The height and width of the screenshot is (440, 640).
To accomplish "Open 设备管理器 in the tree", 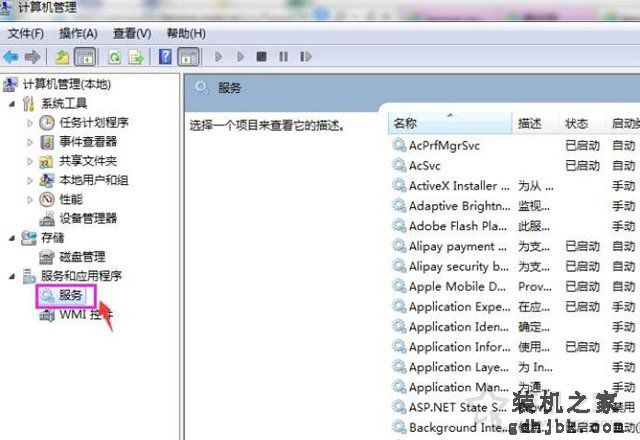I will point(88,218).
